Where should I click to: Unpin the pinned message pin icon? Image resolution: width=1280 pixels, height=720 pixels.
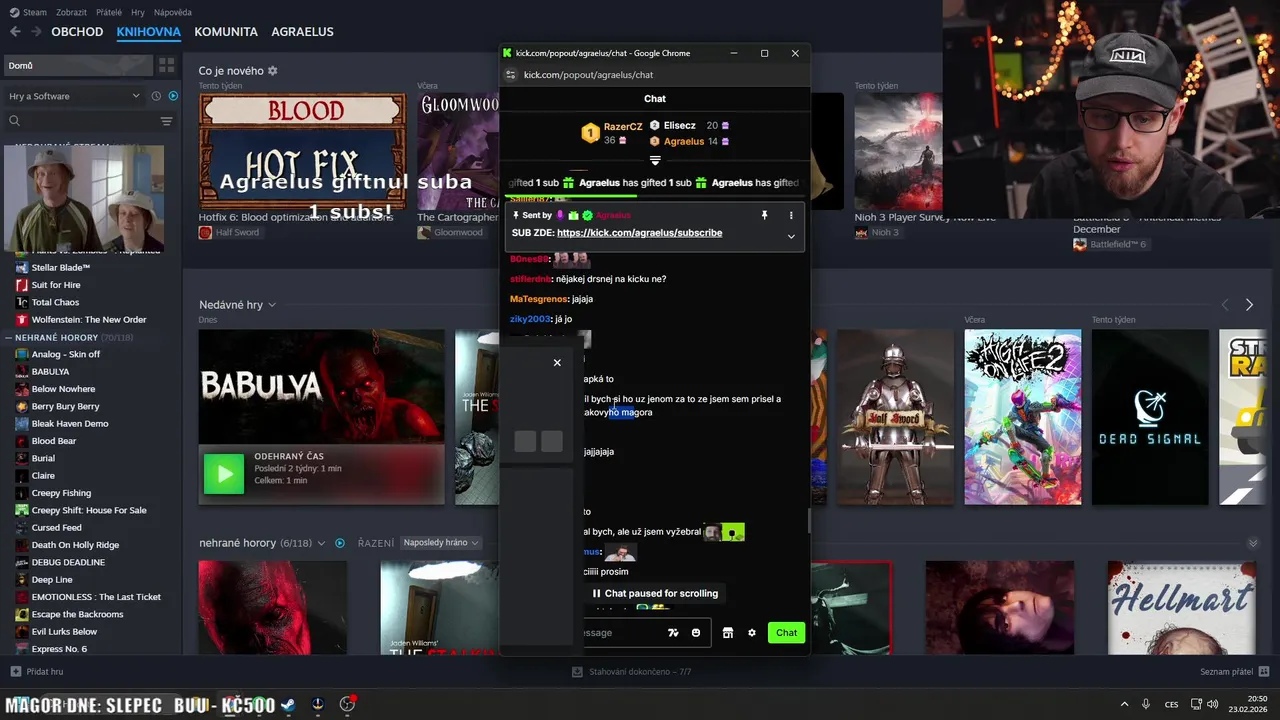764,215
